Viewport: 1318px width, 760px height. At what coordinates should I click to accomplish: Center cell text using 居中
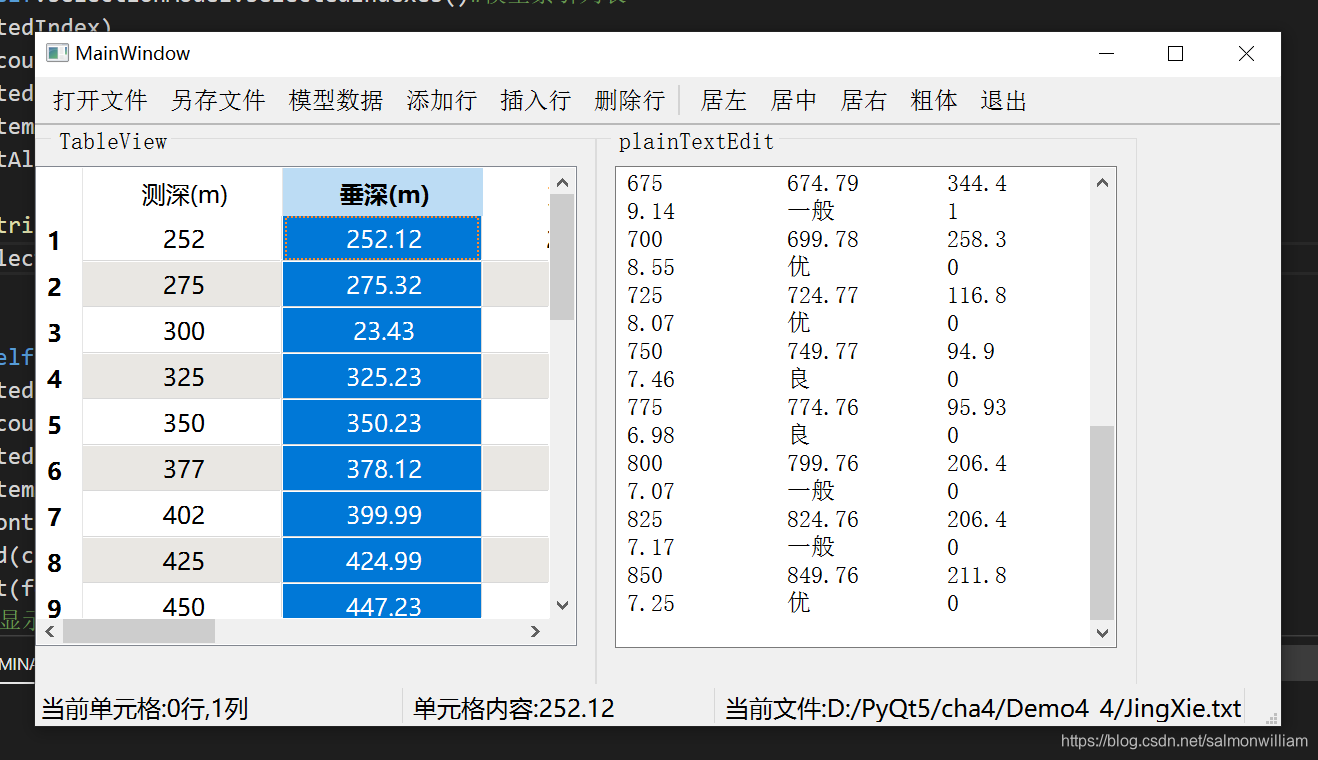tap(793, 100)
